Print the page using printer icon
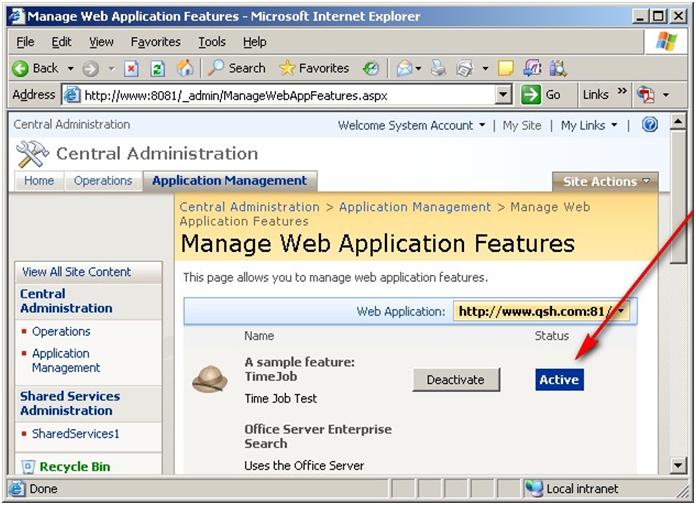 click(x=439, y=68)
